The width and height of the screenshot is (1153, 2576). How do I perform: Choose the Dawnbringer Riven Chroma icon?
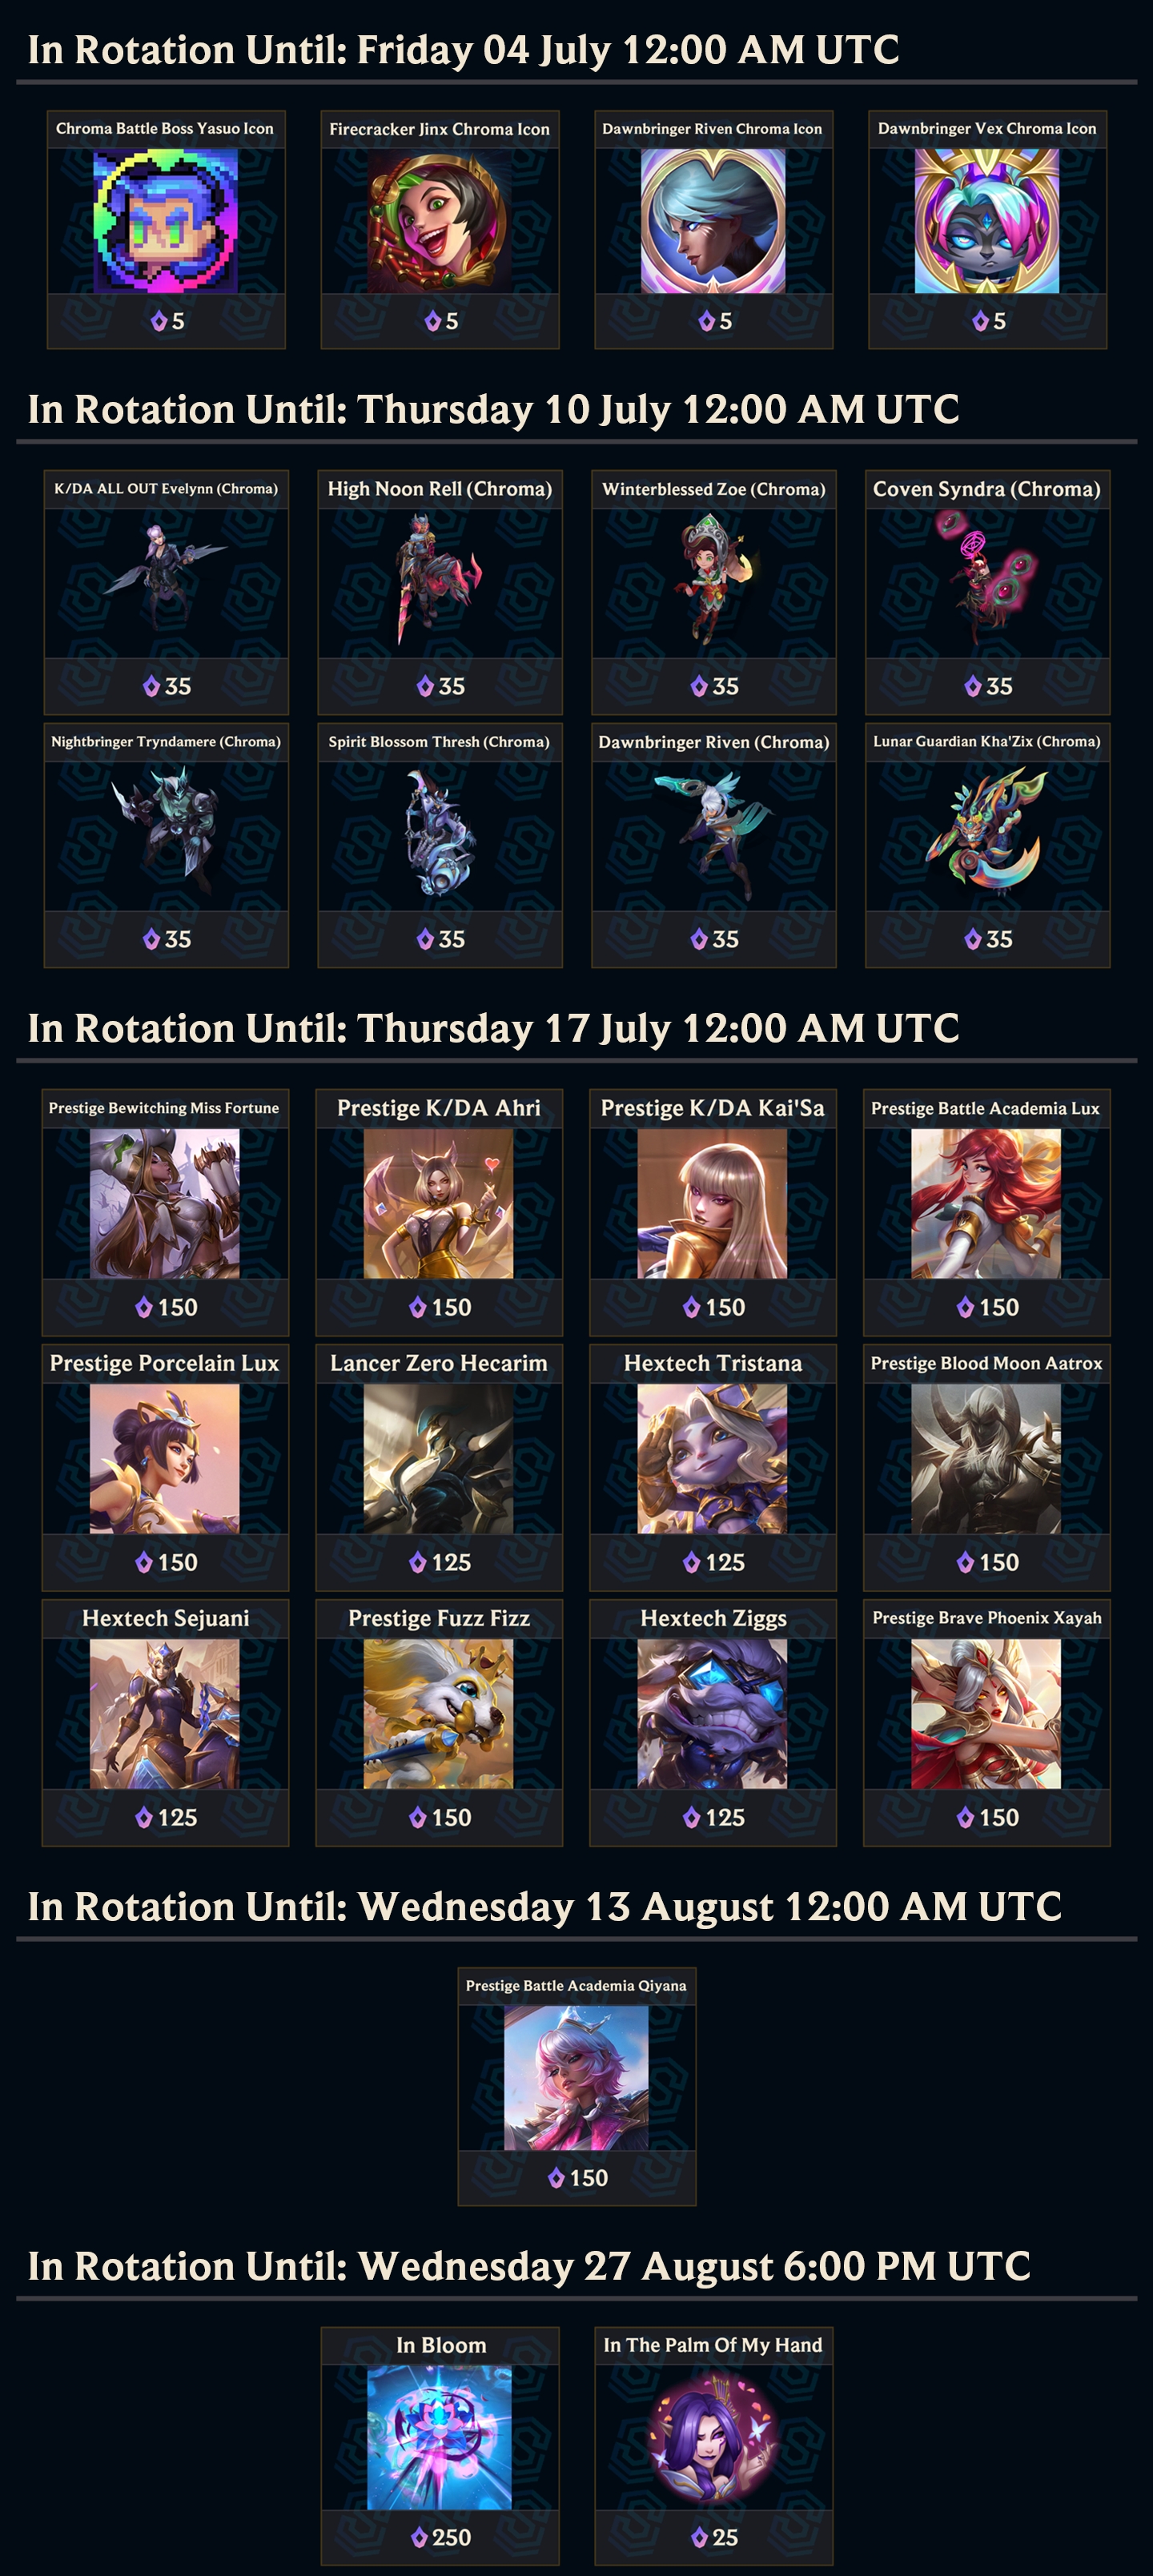click(713, 221)
